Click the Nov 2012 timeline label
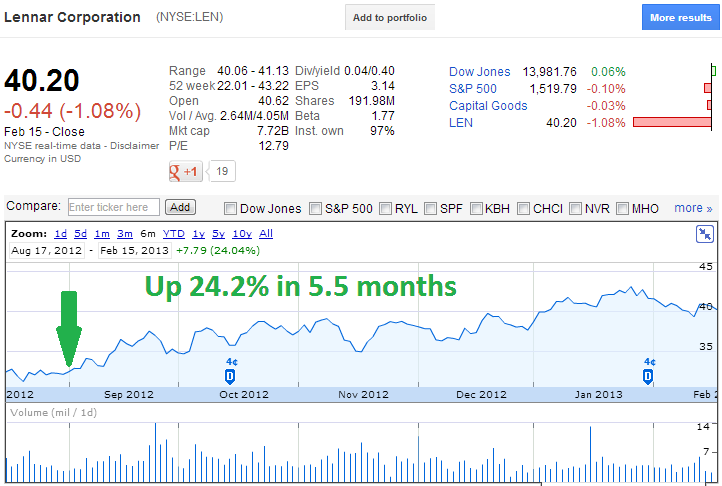The width and height of the screenshot is (722, 486). pyautogui.click(x=363, y=395)
